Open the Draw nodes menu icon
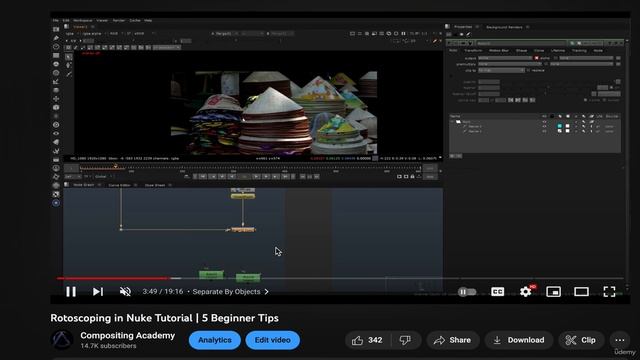This screenshot has width=640, height=360. tap(56, 38)
